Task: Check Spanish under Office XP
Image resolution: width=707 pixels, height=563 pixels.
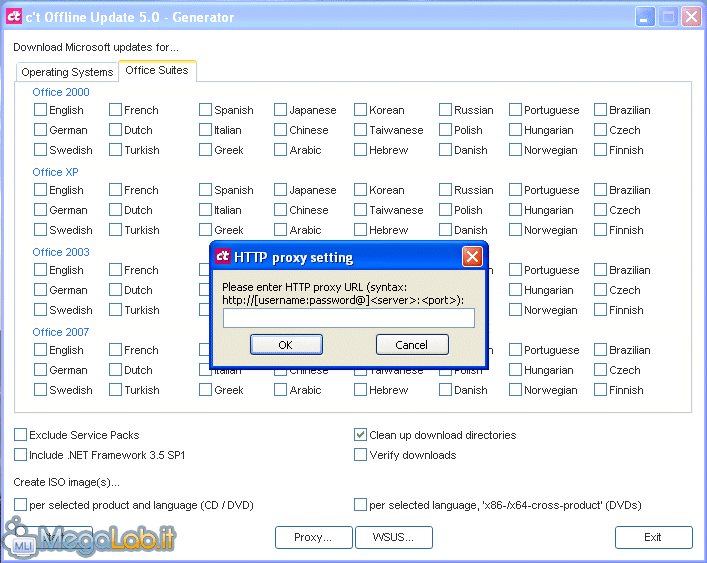Action: click(x=205, y=189)
